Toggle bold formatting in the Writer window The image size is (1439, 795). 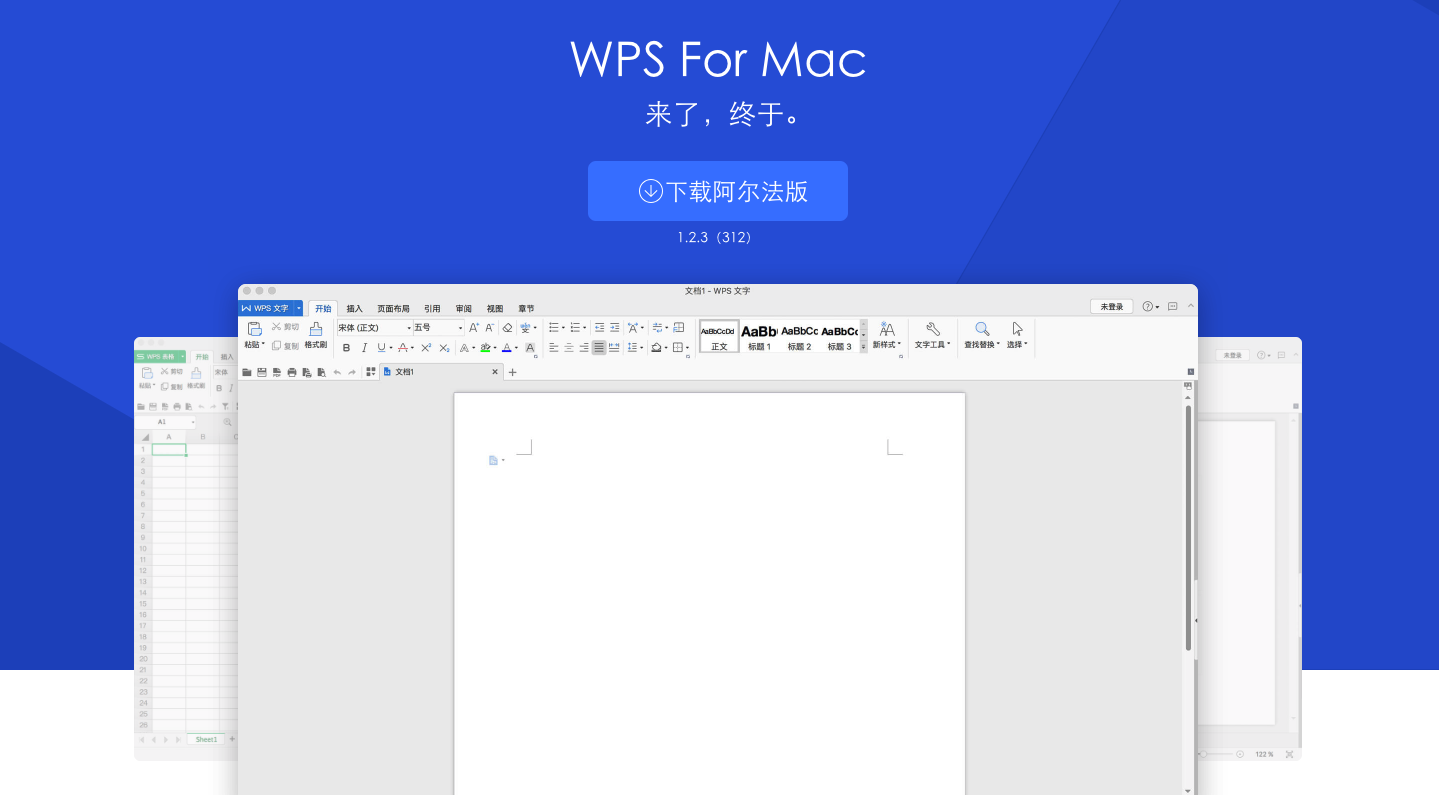click(x=346, y=348)
